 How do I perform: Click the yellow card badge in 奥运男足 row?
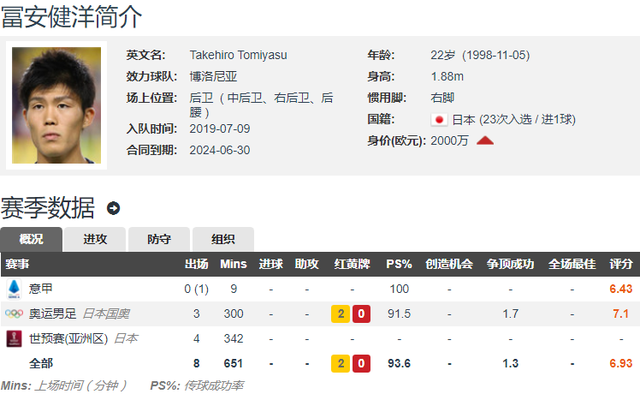tap(340, 314)
